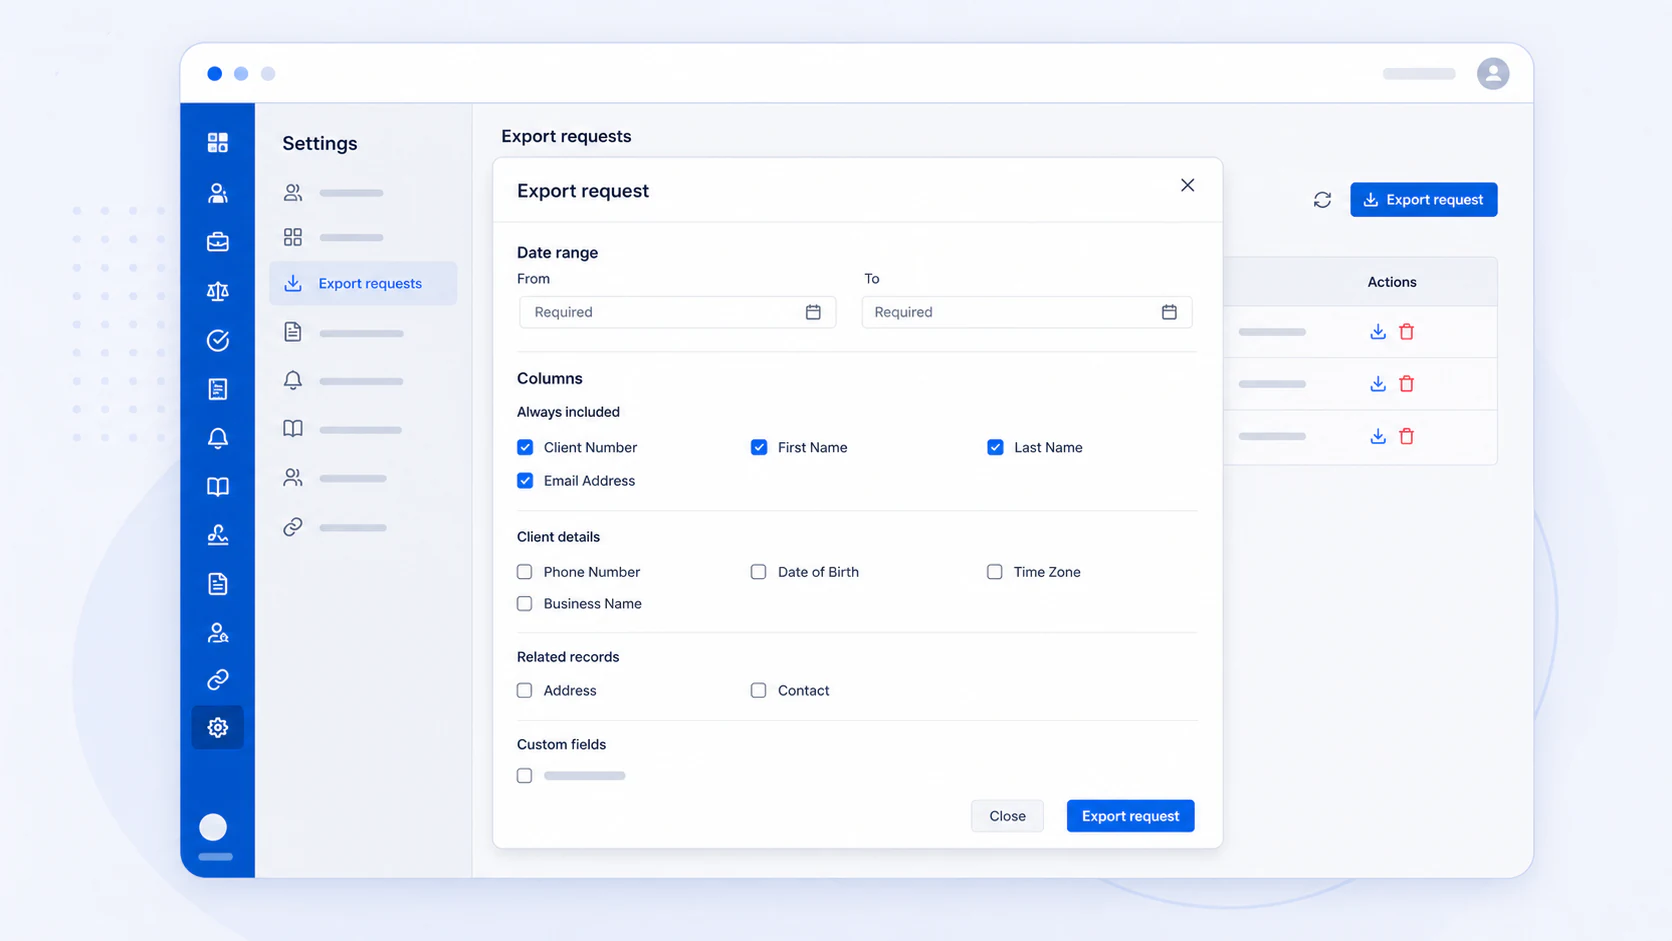Check the Time Zone checkbox
Screen dimensions: 1672x941
tap(995, 572)
